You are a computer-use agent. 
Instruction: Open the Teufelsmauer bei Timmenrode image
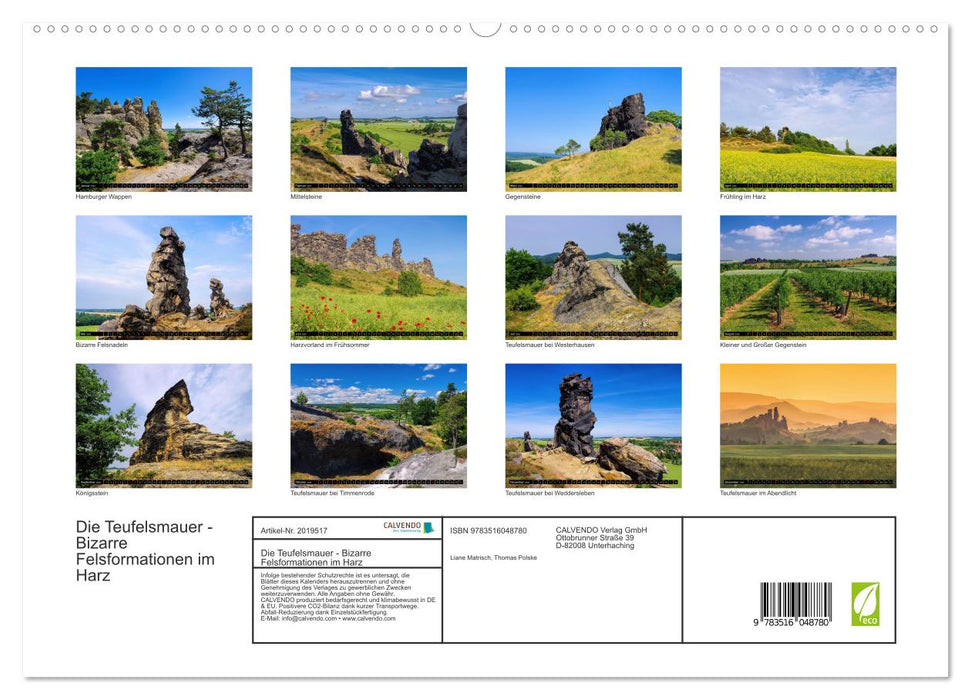tap(378, 425)
